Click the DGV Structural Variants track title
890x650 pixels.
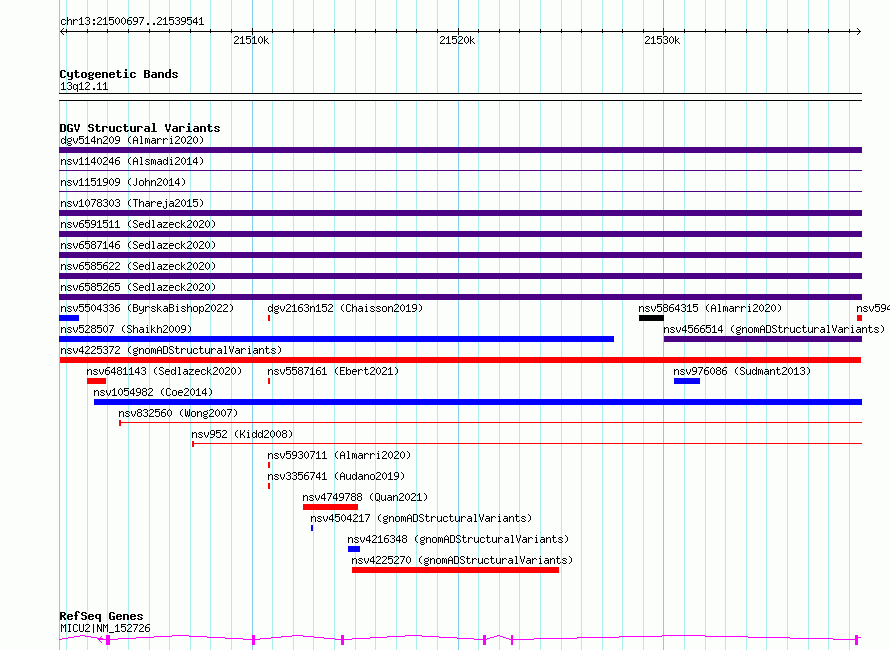(x=140, y=128)
